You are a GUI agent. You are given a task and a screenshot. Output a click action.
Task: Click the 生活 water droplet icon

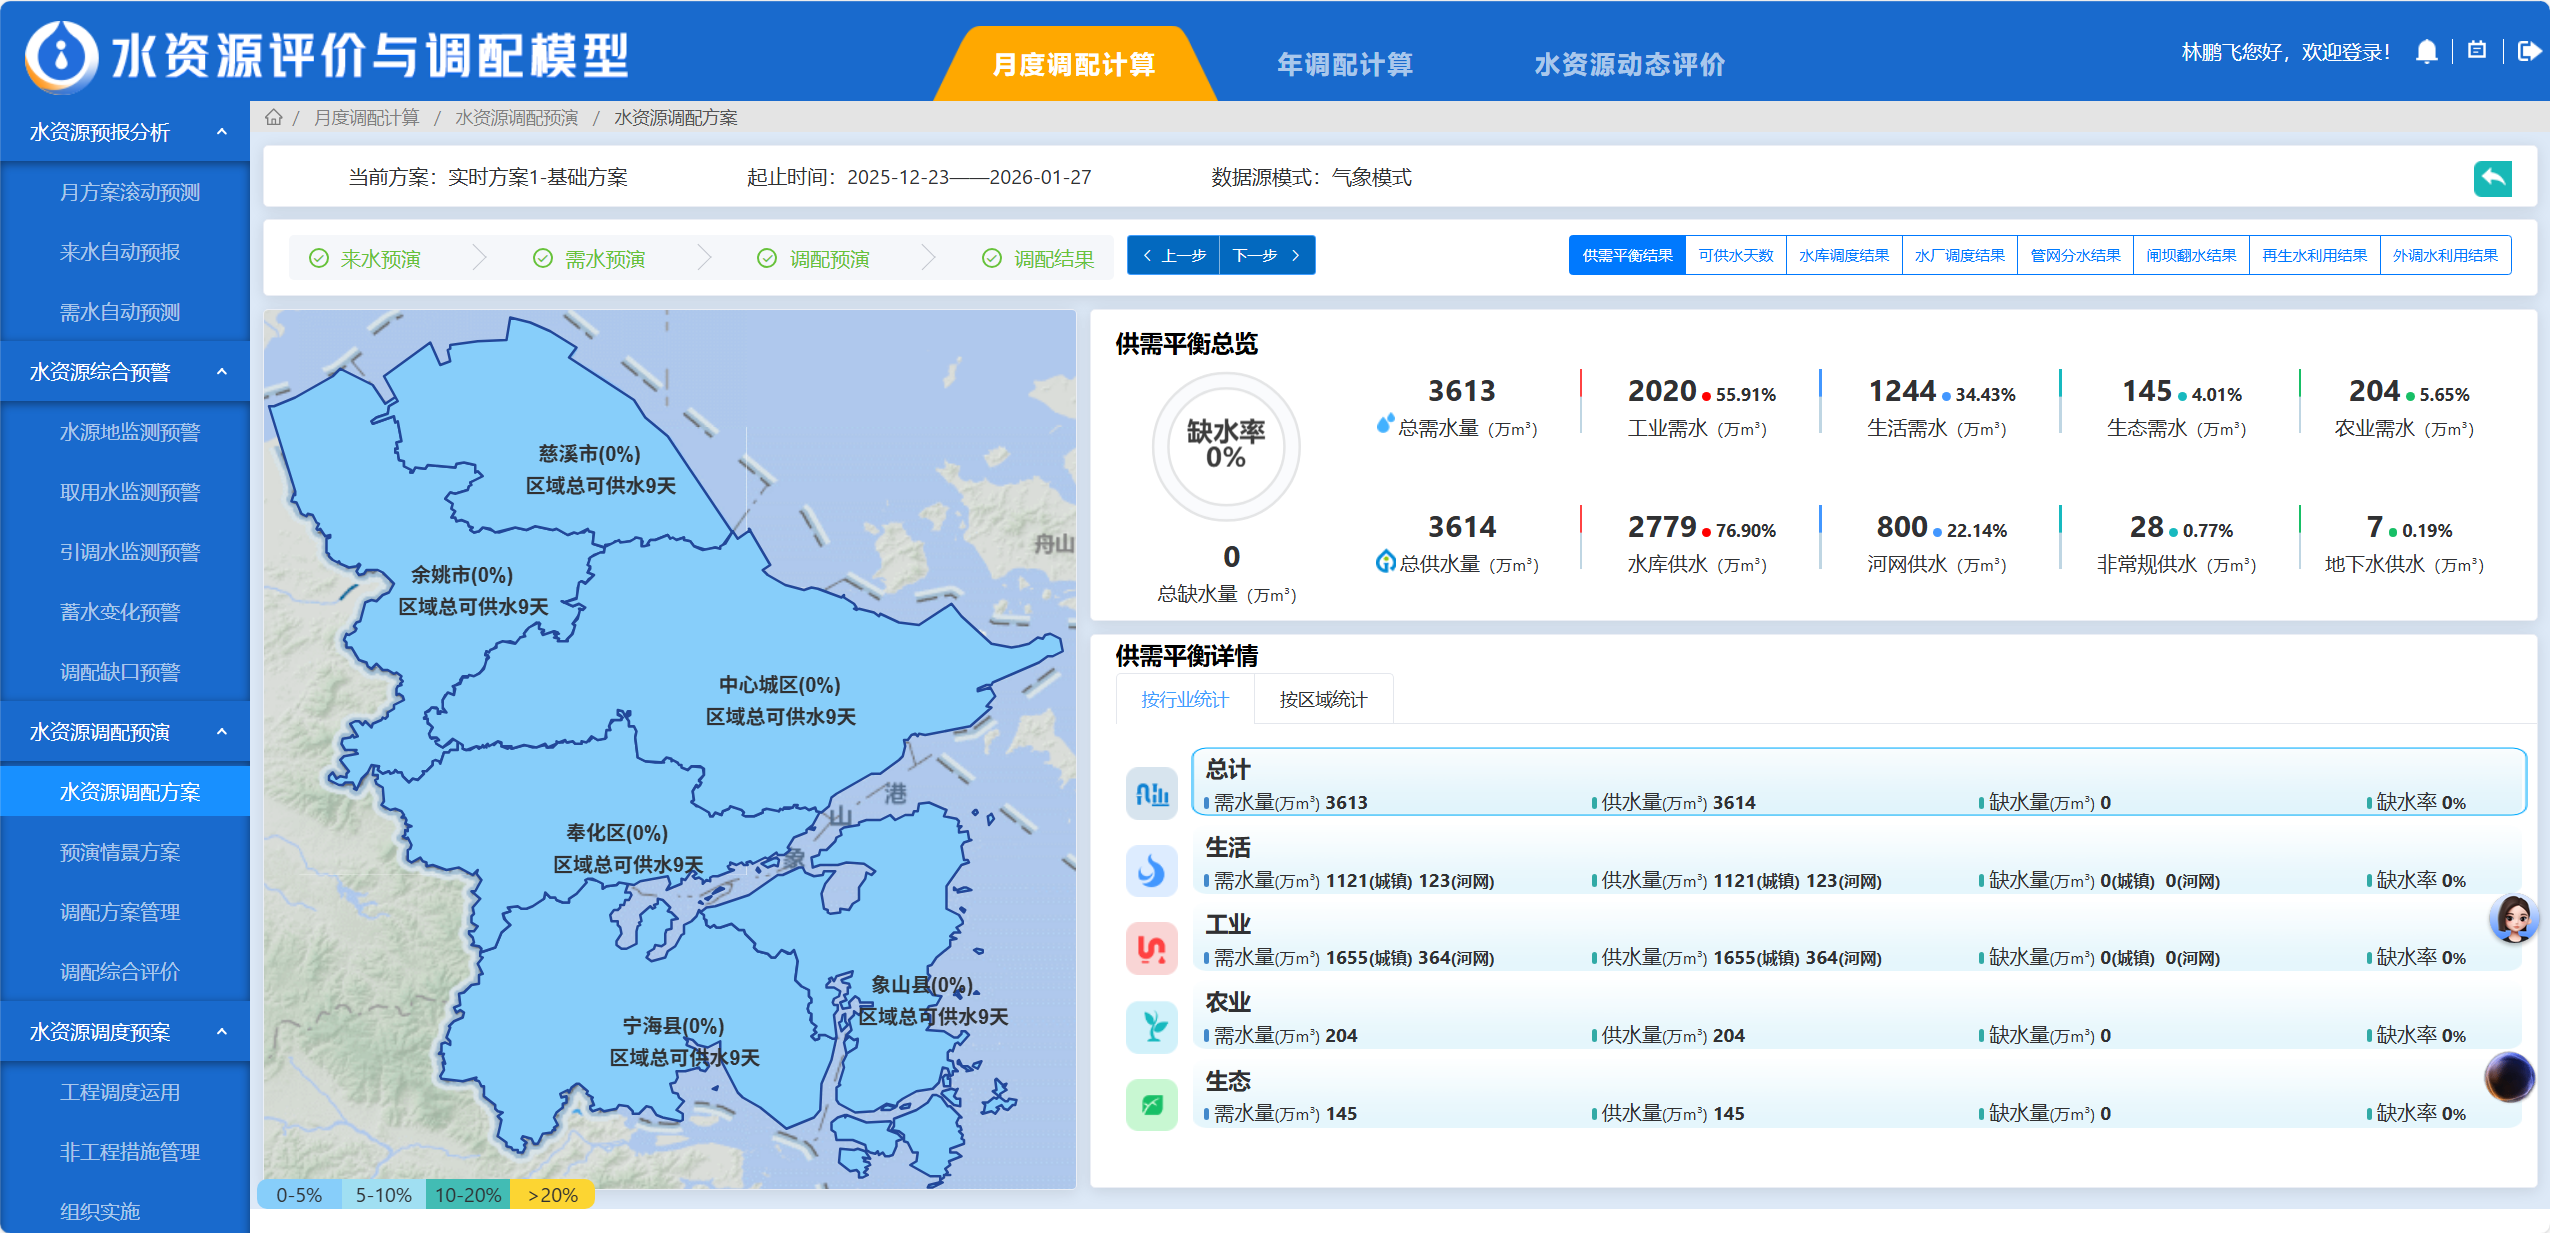click(x=1151, y=870)
